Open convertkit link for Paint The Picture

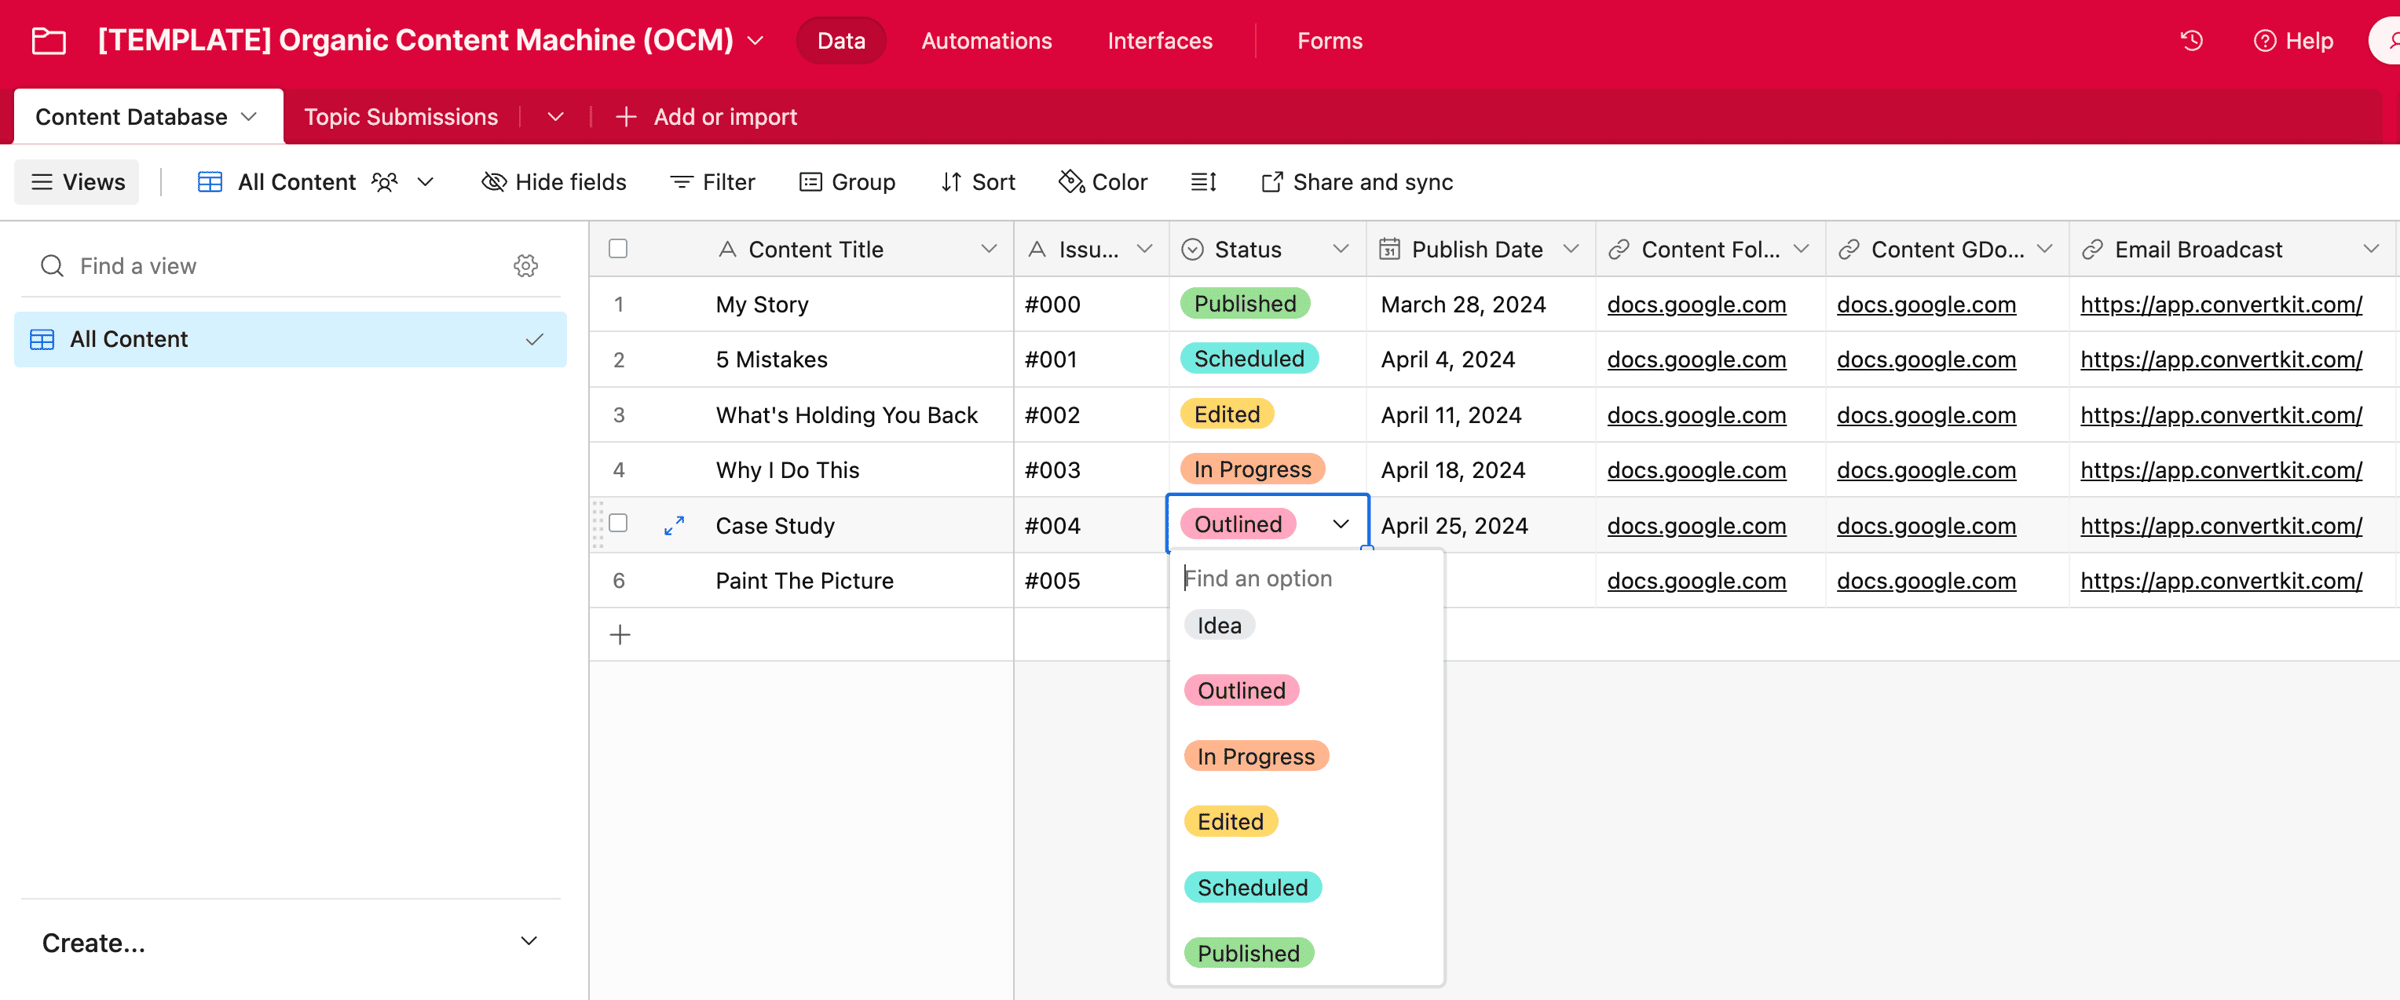pos(2221,581)
